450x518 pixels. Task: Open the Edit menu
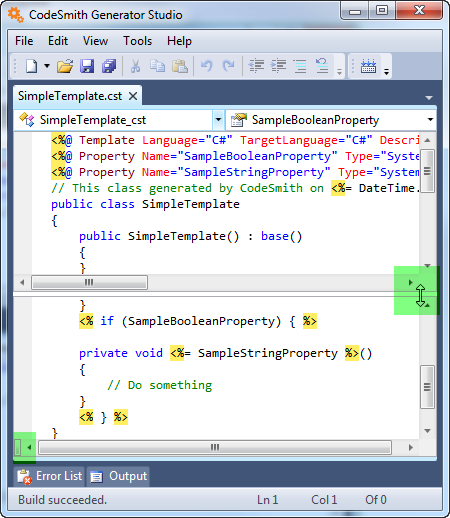click(x=58, y=41)
